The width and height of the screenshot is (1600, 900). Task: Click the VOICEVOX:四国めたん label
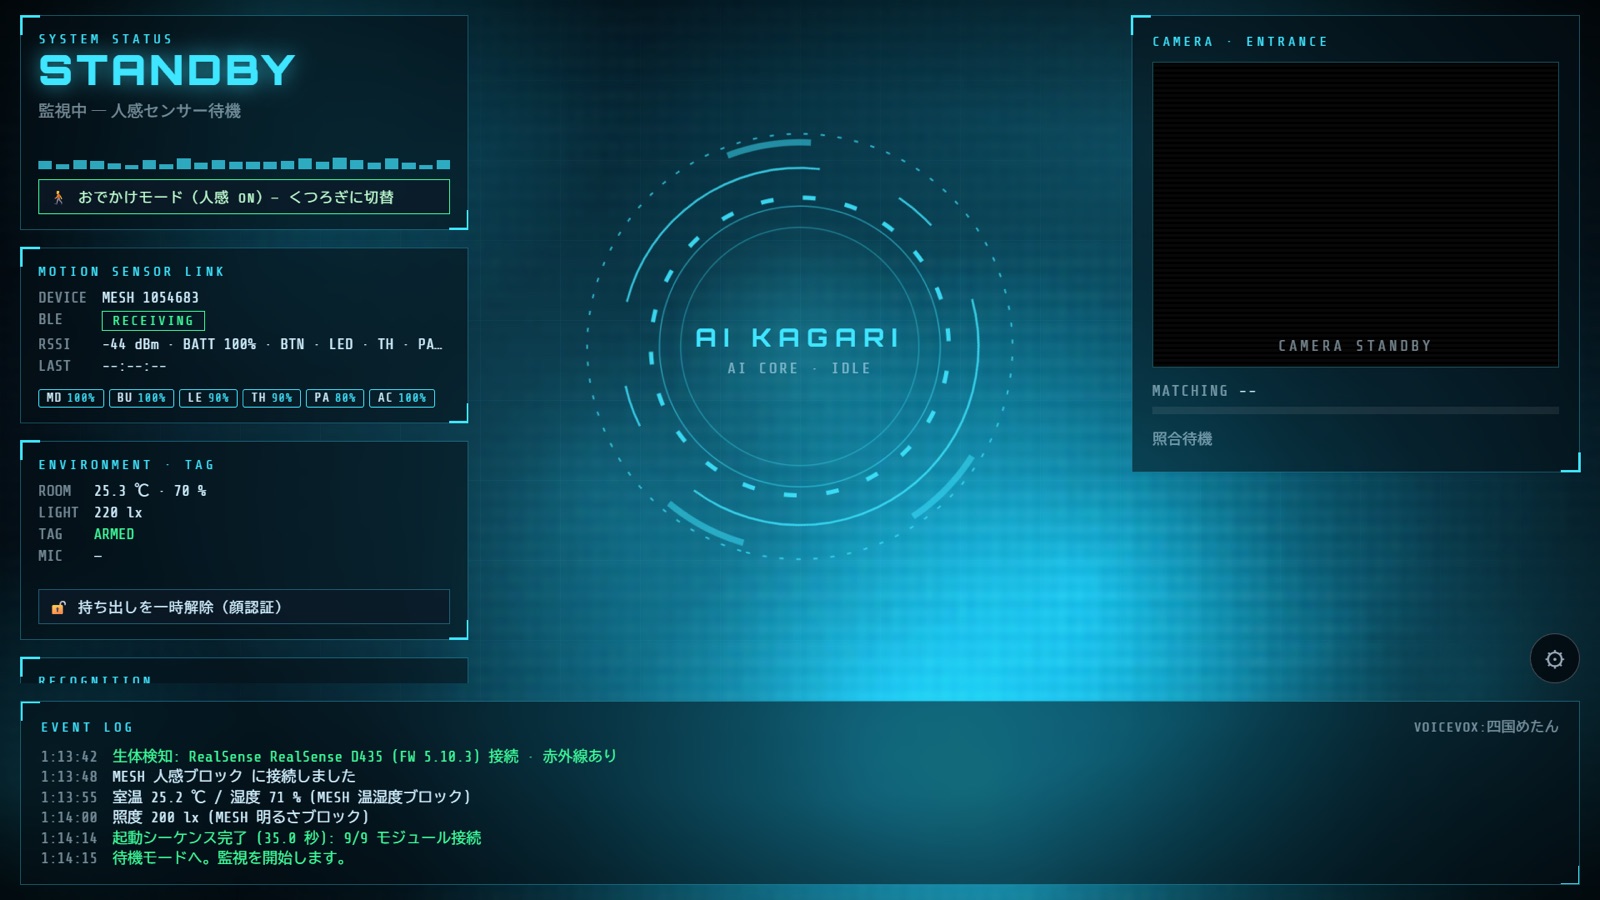(1486, 727)
